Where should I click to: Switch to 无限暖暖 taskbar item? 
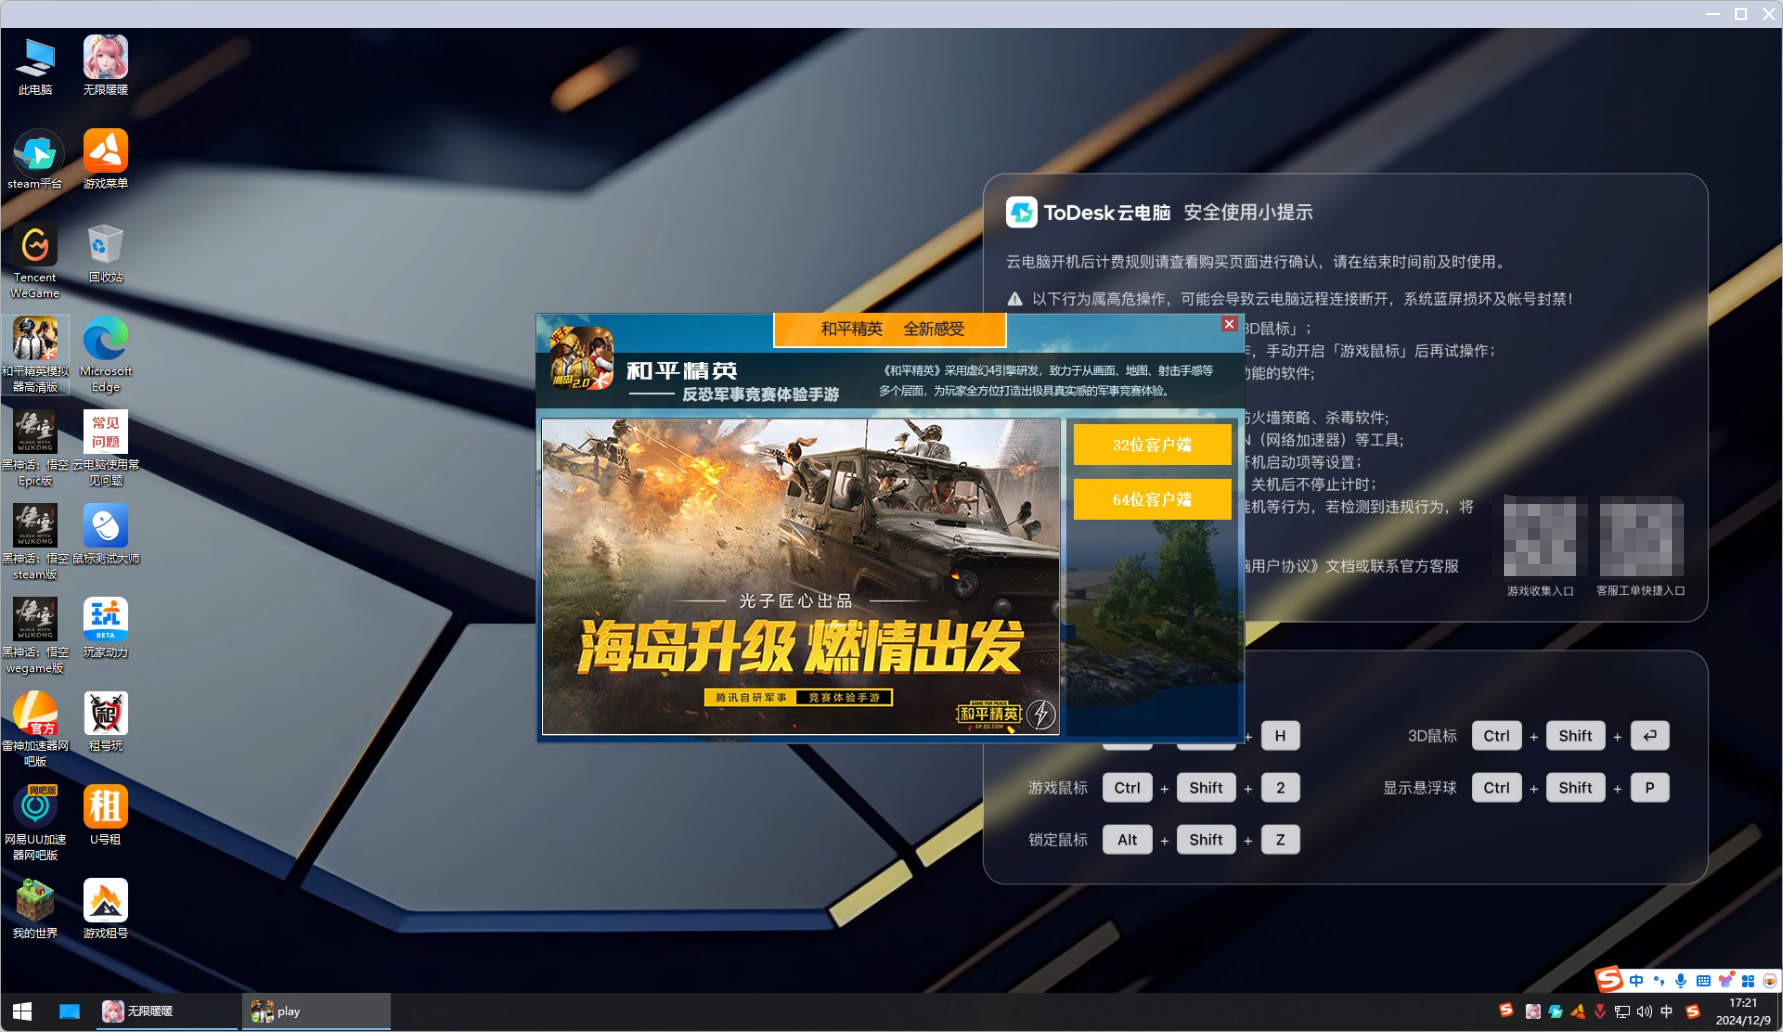[x=165, y=1011]
